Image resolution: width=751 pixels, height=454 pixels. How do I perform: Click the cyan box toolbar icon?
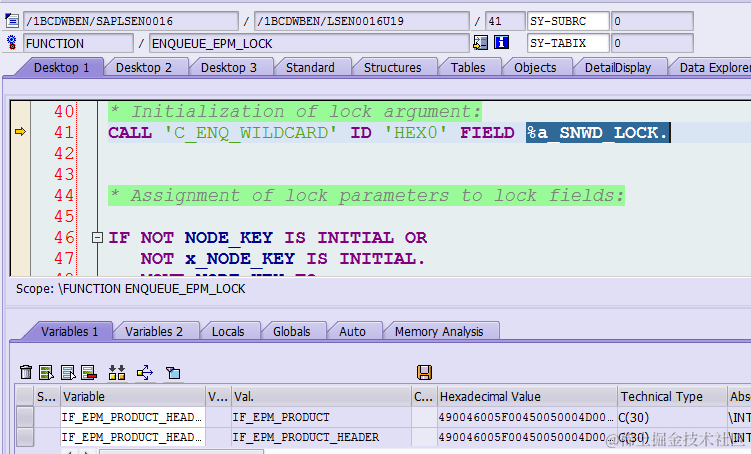(173, 372)
